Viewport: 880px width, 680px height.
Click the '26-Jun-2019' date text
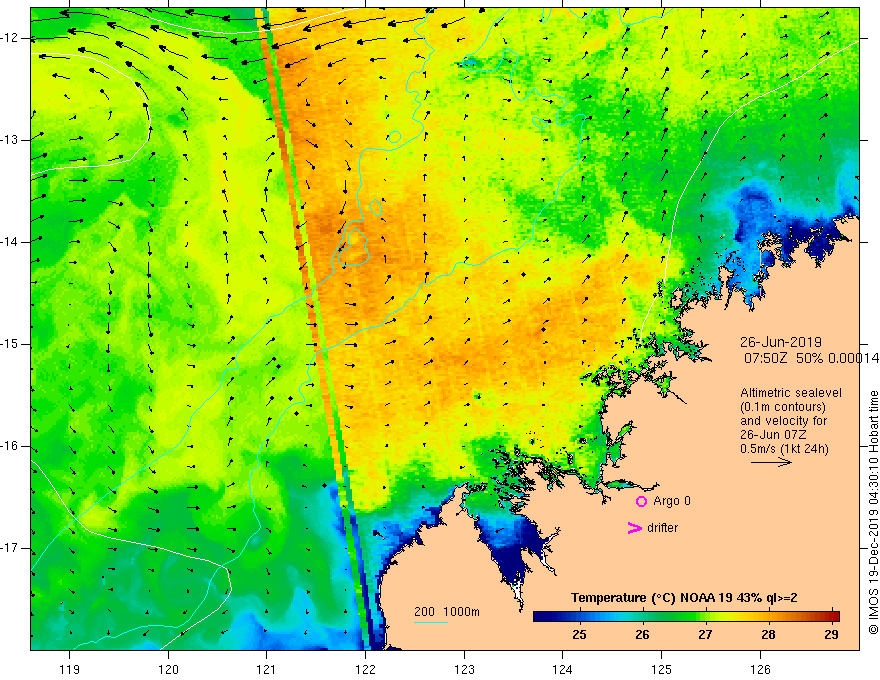[x=781, y=342]
